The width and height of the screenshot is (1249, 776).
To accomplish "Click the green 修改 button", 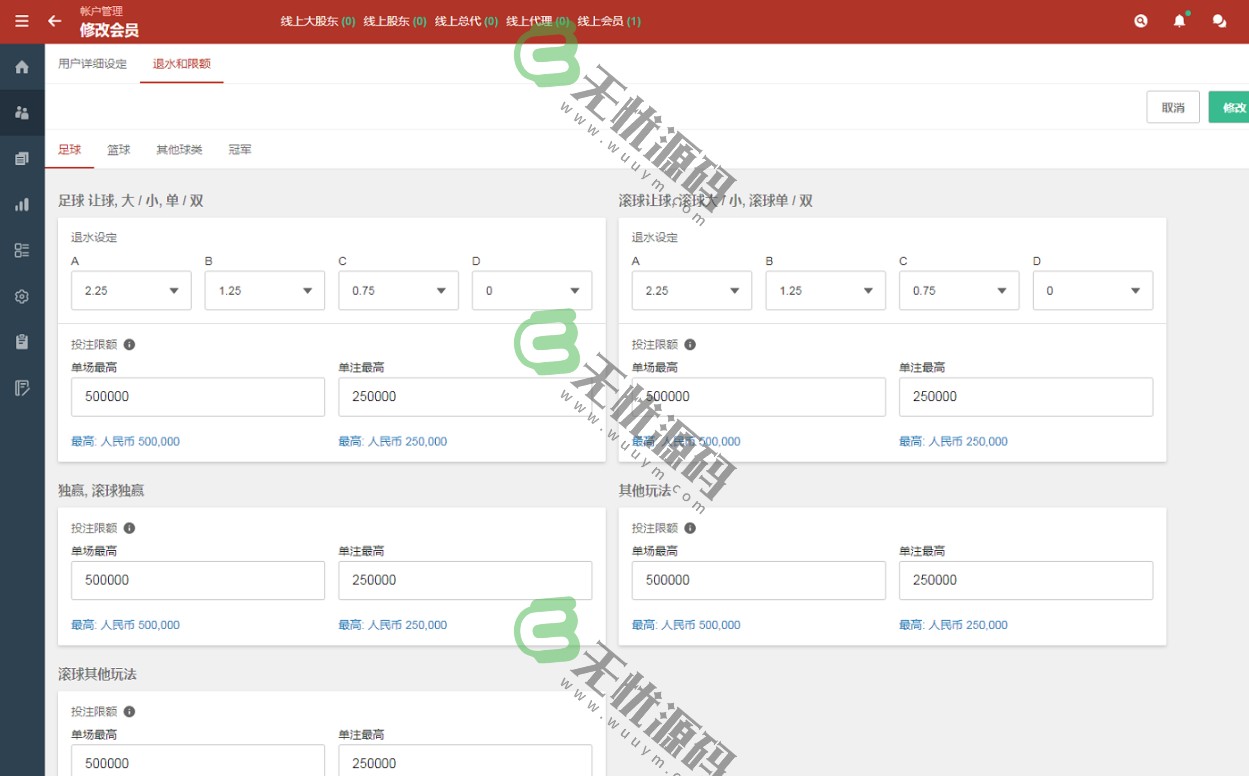I will coord(1230,108).
